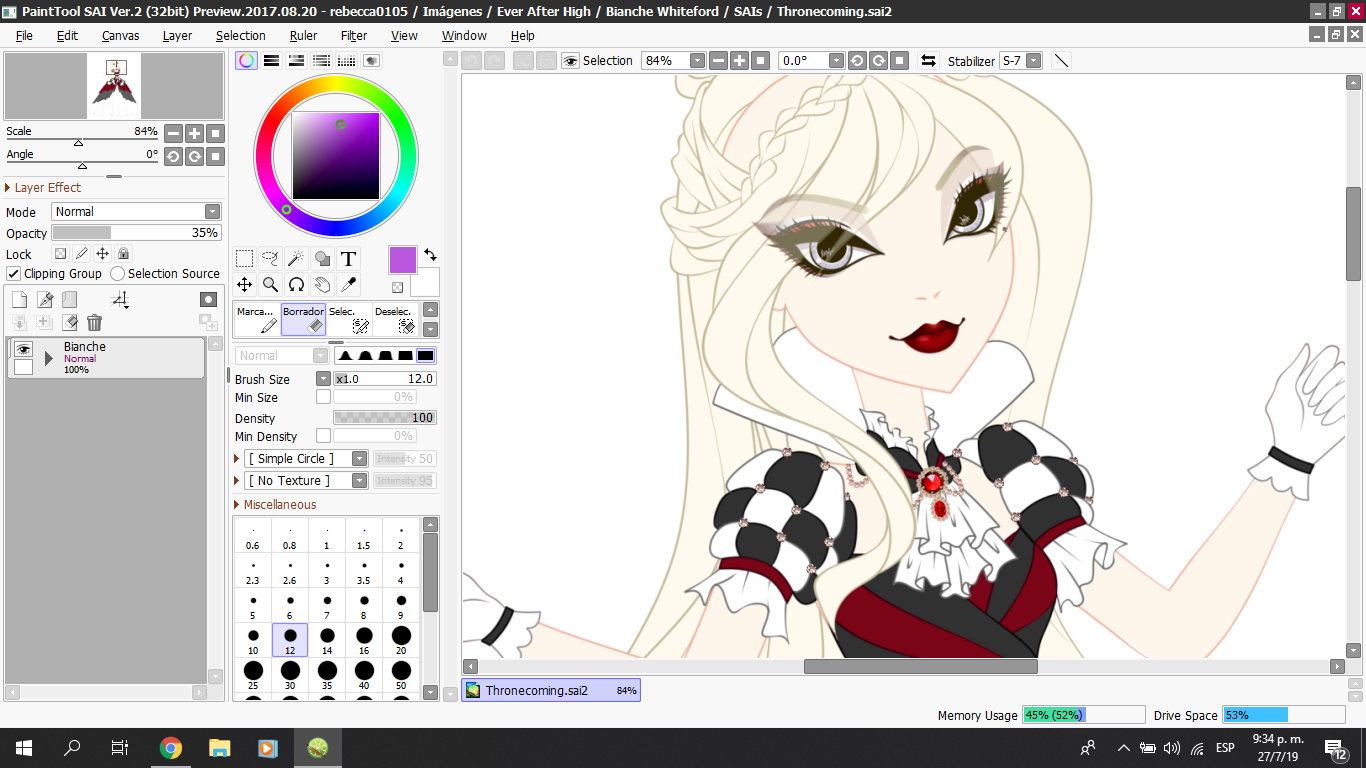The height and width of the screenshot is (768, 1366).
Task: Select the magic wand tool
Action: [x=296, y=259]
